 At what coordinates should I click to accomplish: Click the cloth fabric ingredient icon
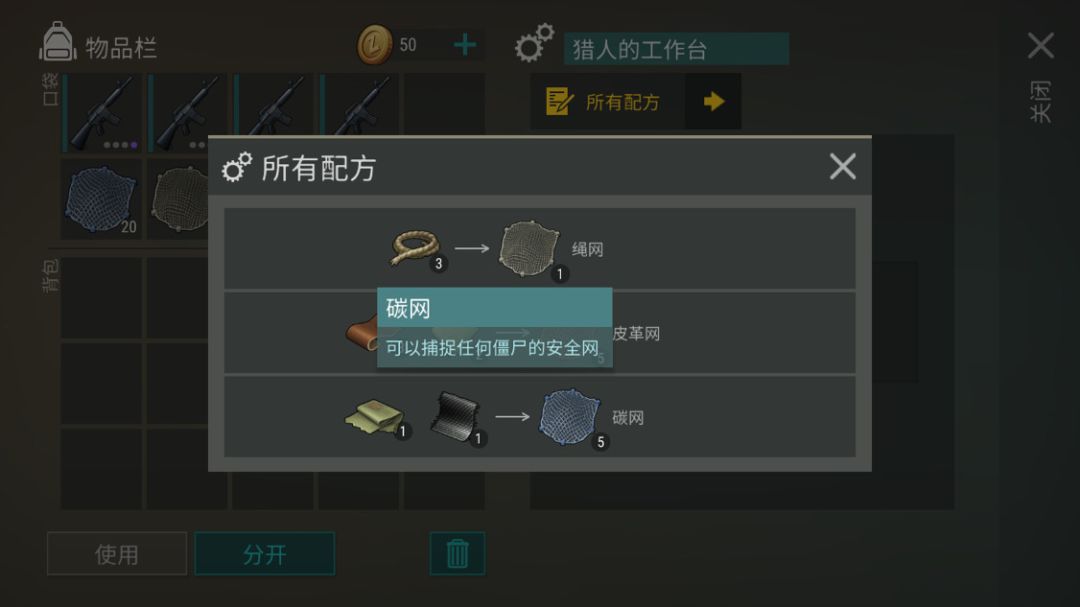coord(374,416)
